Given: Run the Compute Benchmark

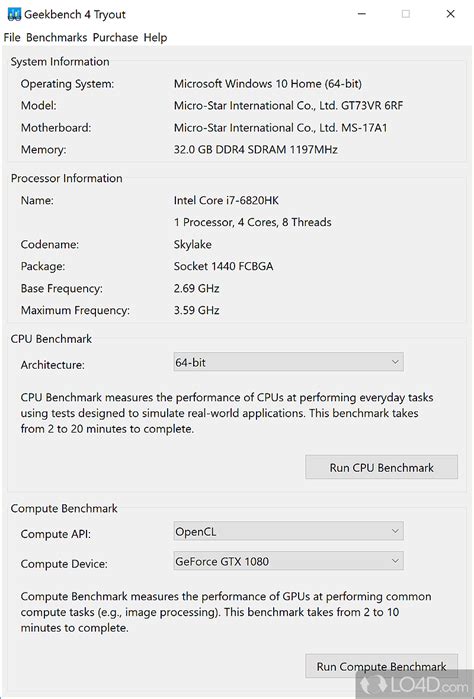Looking at the screenshot, I should pos(382,666).
